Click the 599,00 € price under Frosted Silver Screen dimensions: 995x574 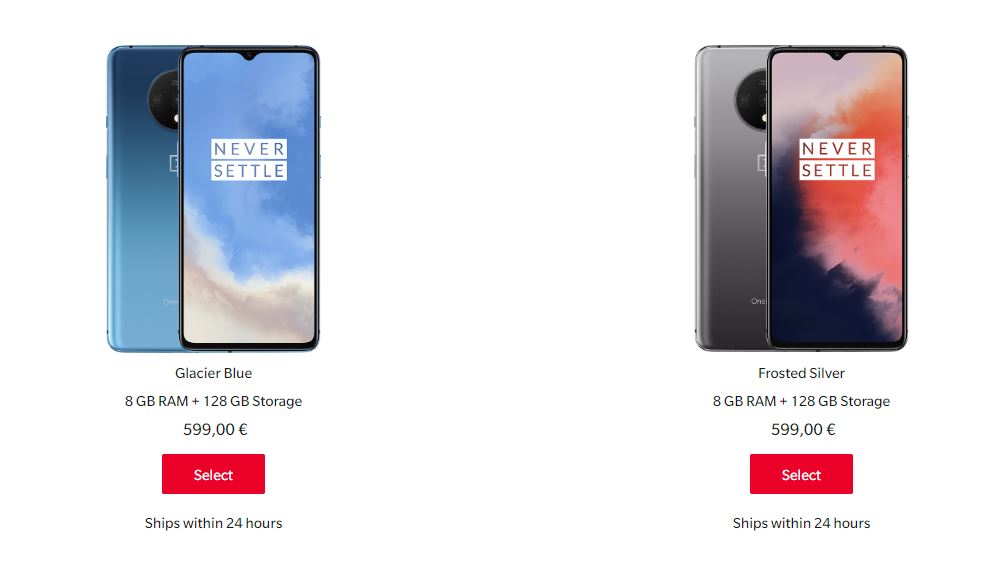(x=803, y=429)
